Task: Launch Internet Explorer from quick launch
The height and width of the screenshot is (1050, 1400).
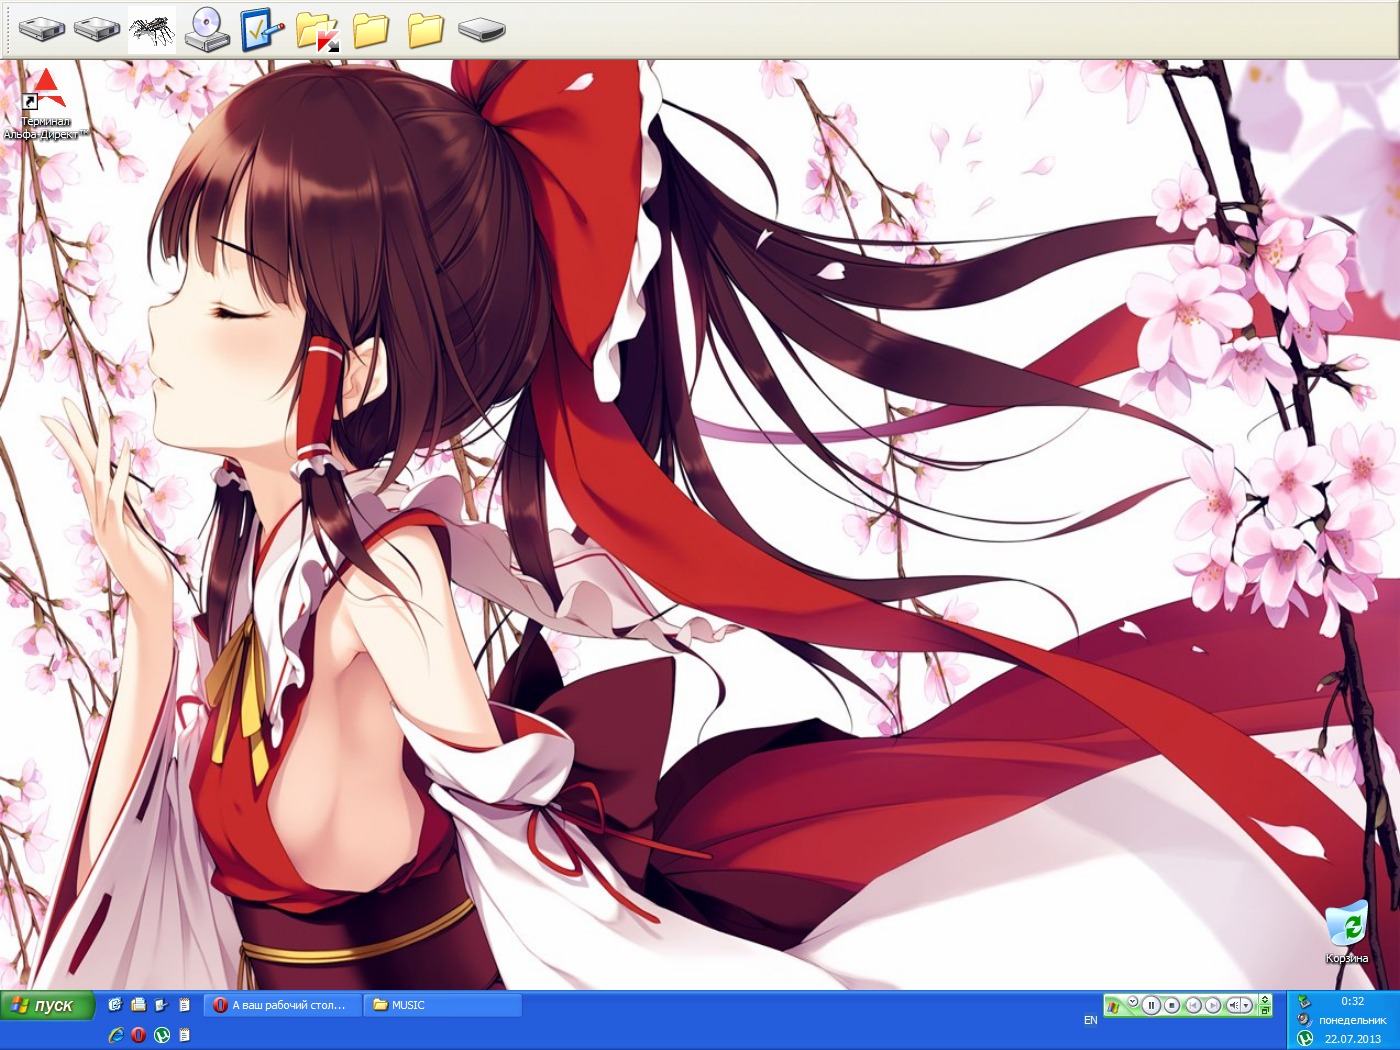Action: (116, 1035)
